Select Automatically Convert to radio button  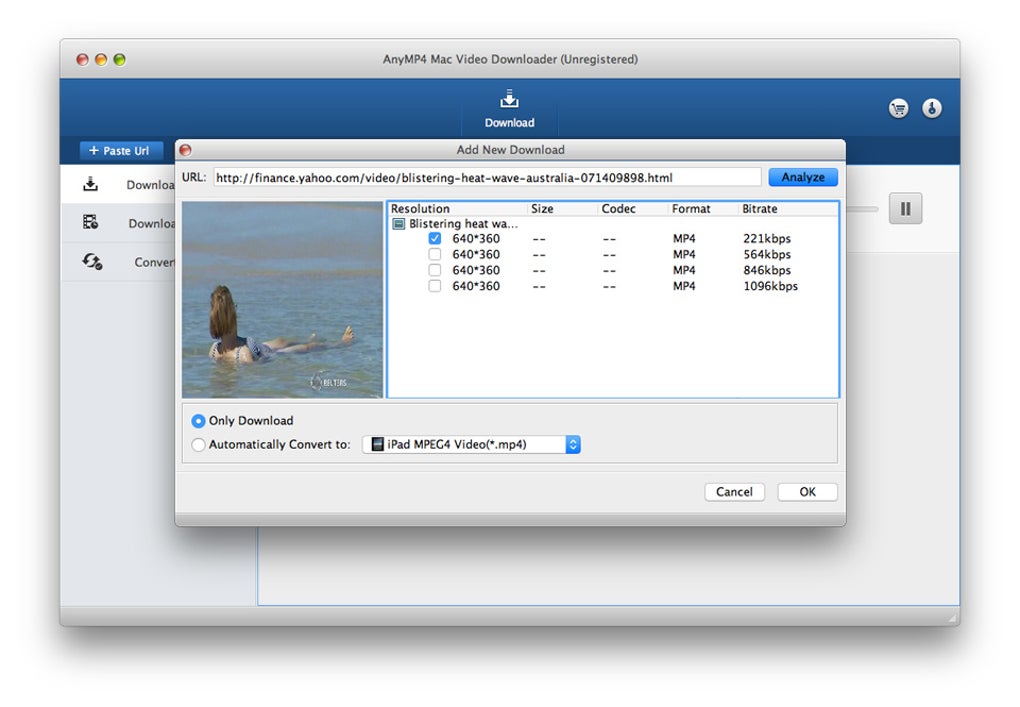pyautogui.click(x=198, y=445)
